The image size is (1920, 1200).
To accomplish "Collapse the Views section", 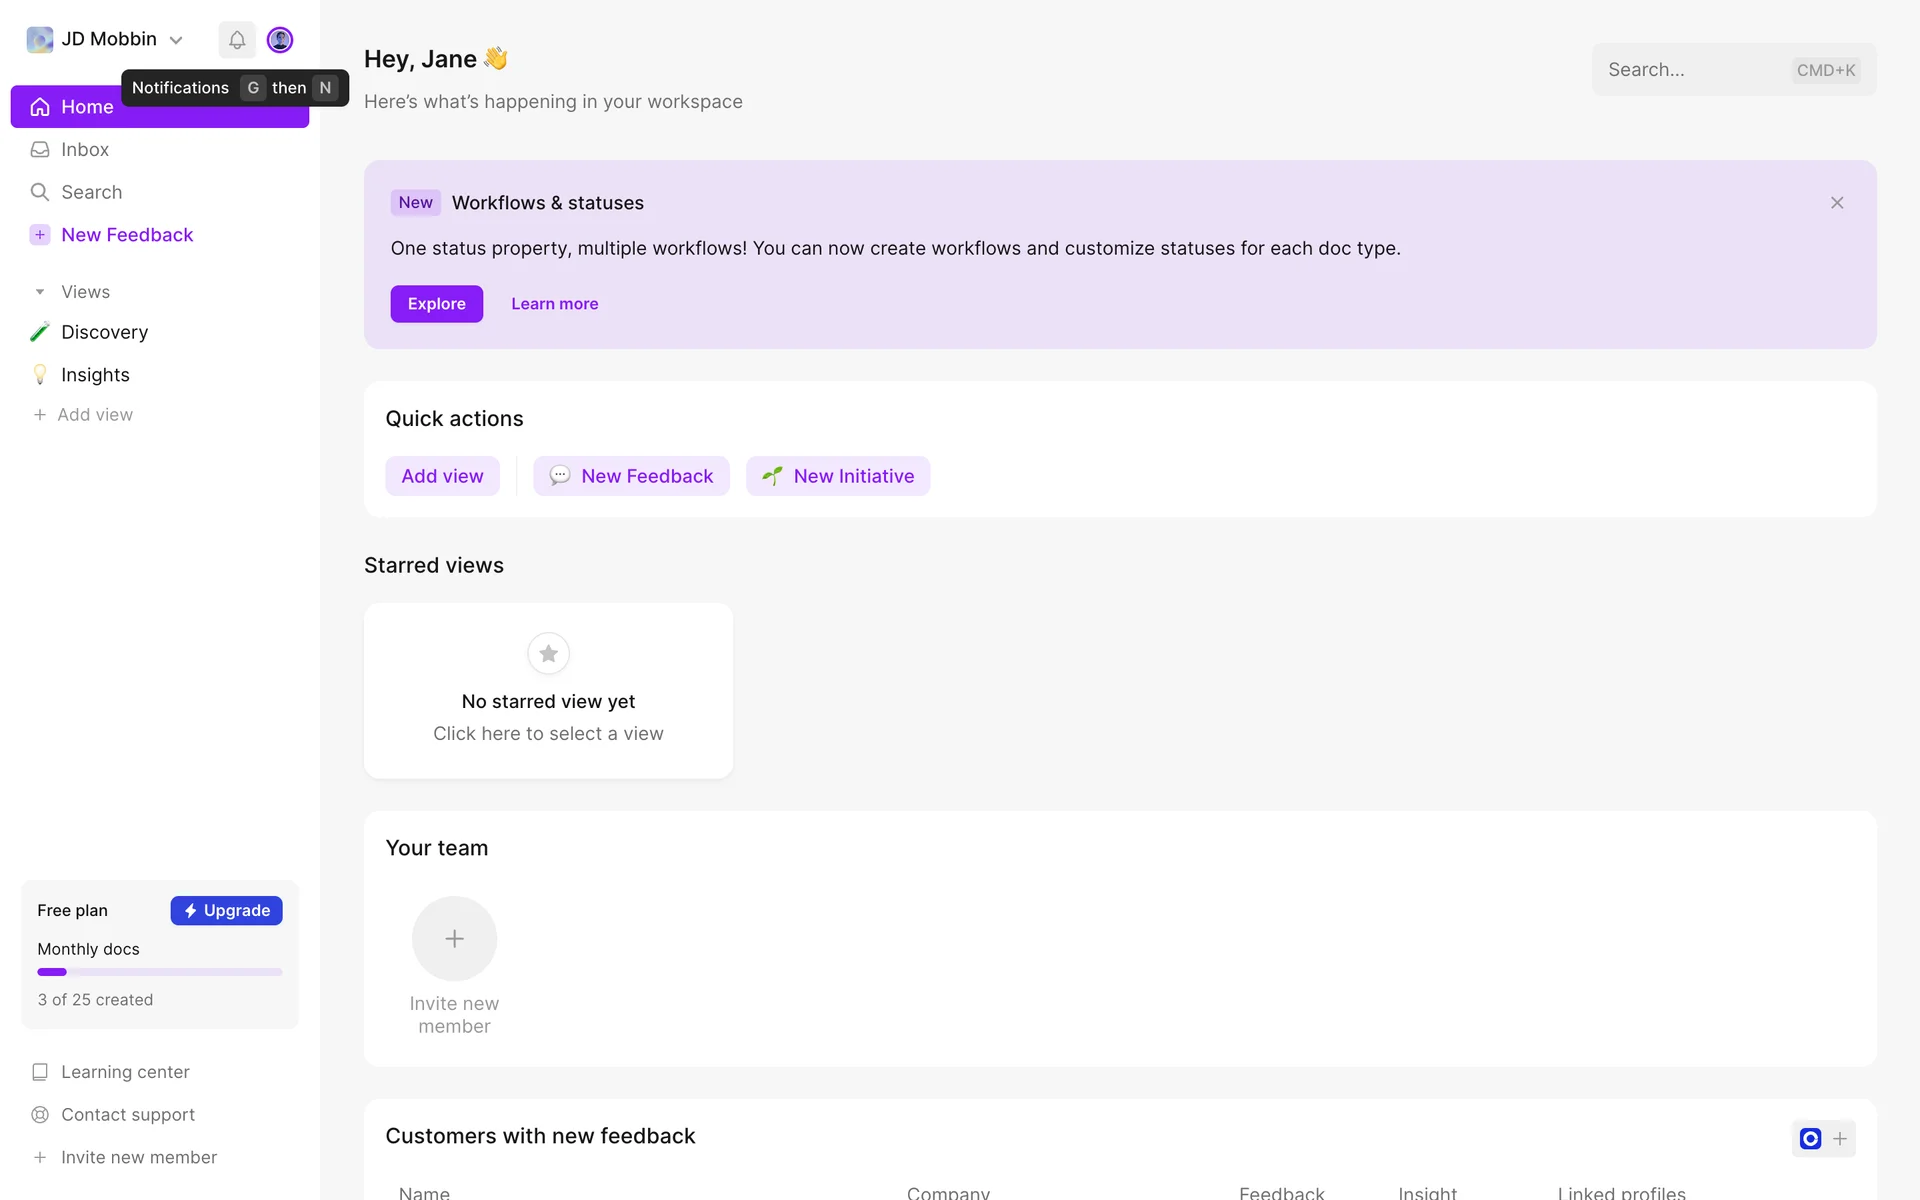I will point(40,292).
